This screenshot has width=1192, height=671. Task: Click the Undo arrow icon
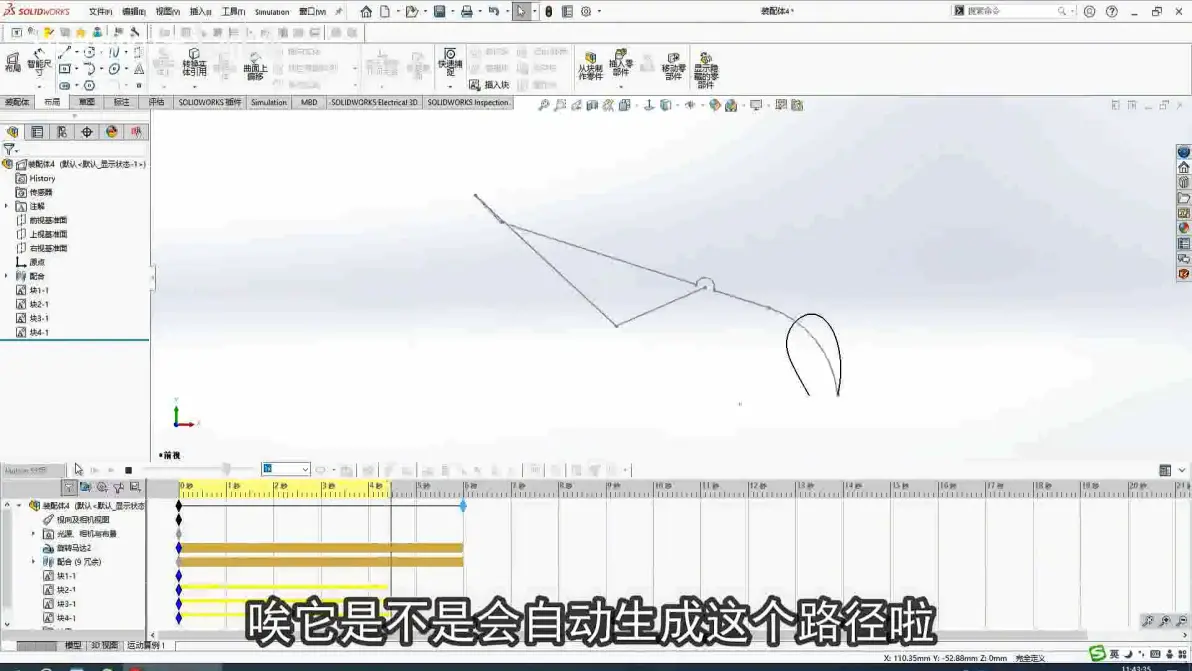tap(494, 11)
